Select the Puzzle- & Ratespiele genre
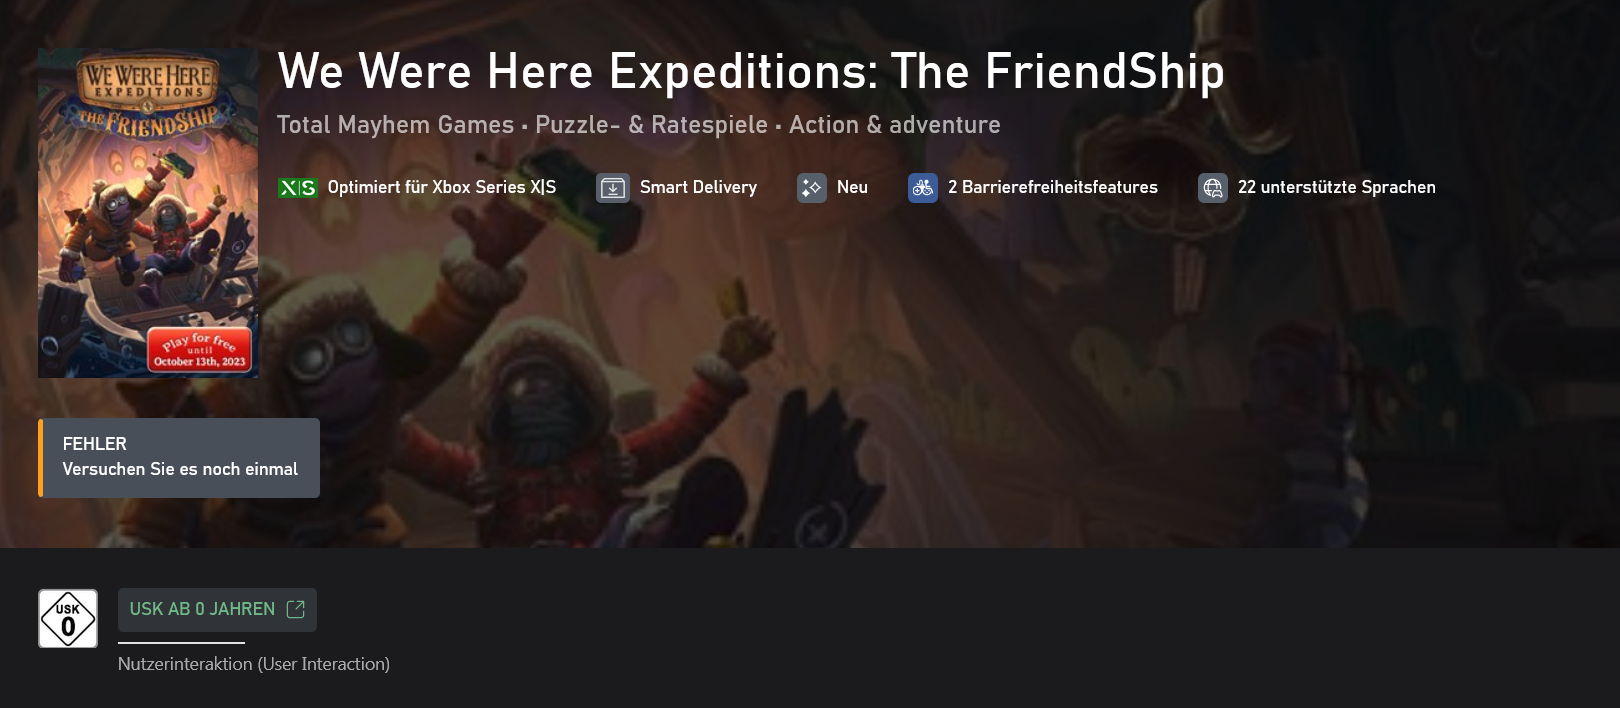 tap(651, 125)
